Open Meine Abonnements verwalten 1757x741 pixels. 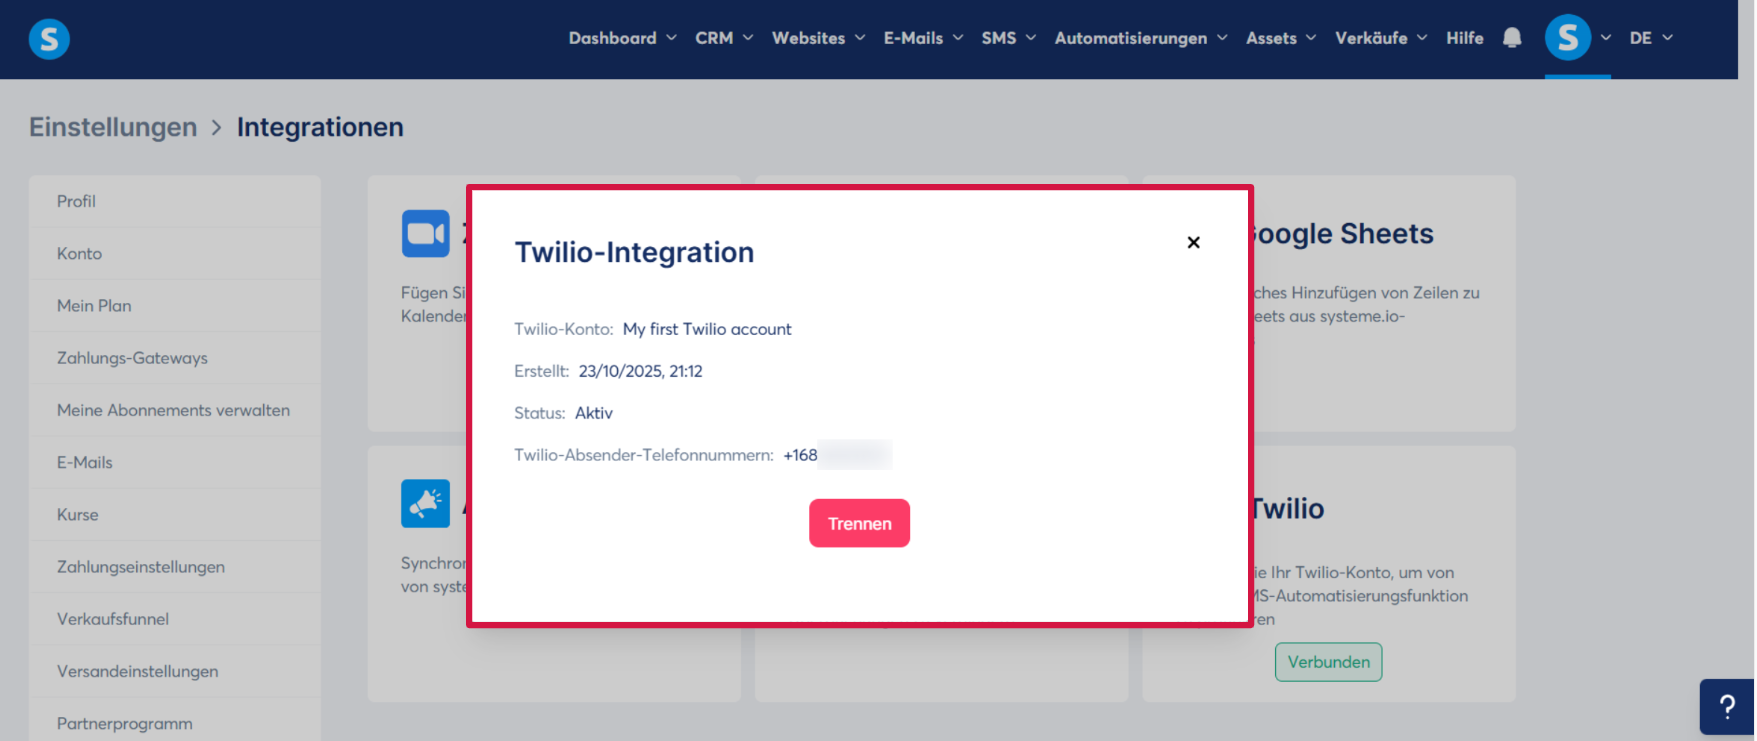point(175,410)
